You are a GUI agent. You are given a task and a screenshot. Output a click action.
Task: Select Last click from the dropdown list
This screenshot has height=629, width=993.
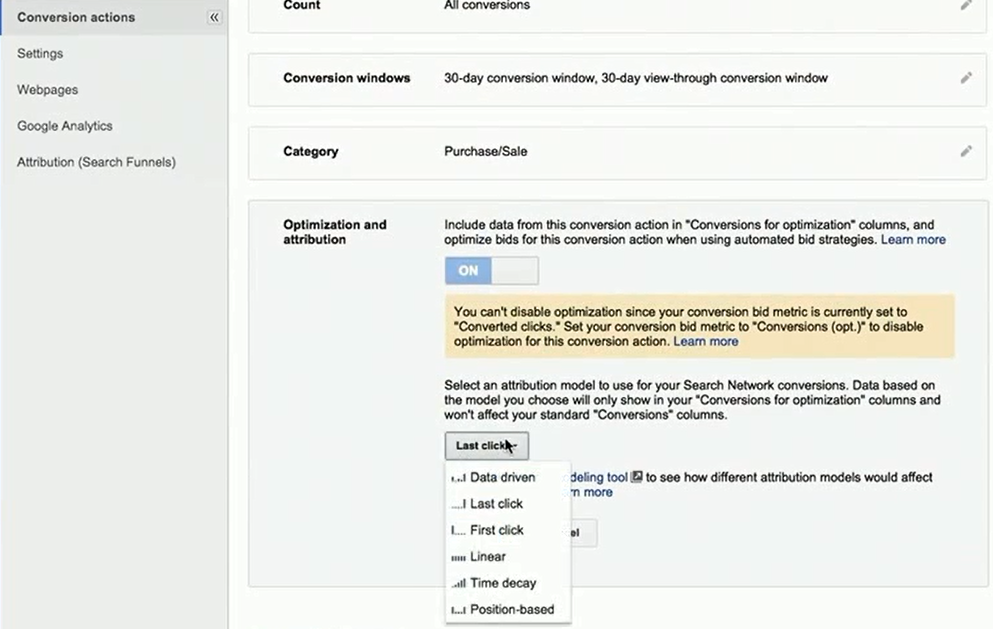click(496, 504)
